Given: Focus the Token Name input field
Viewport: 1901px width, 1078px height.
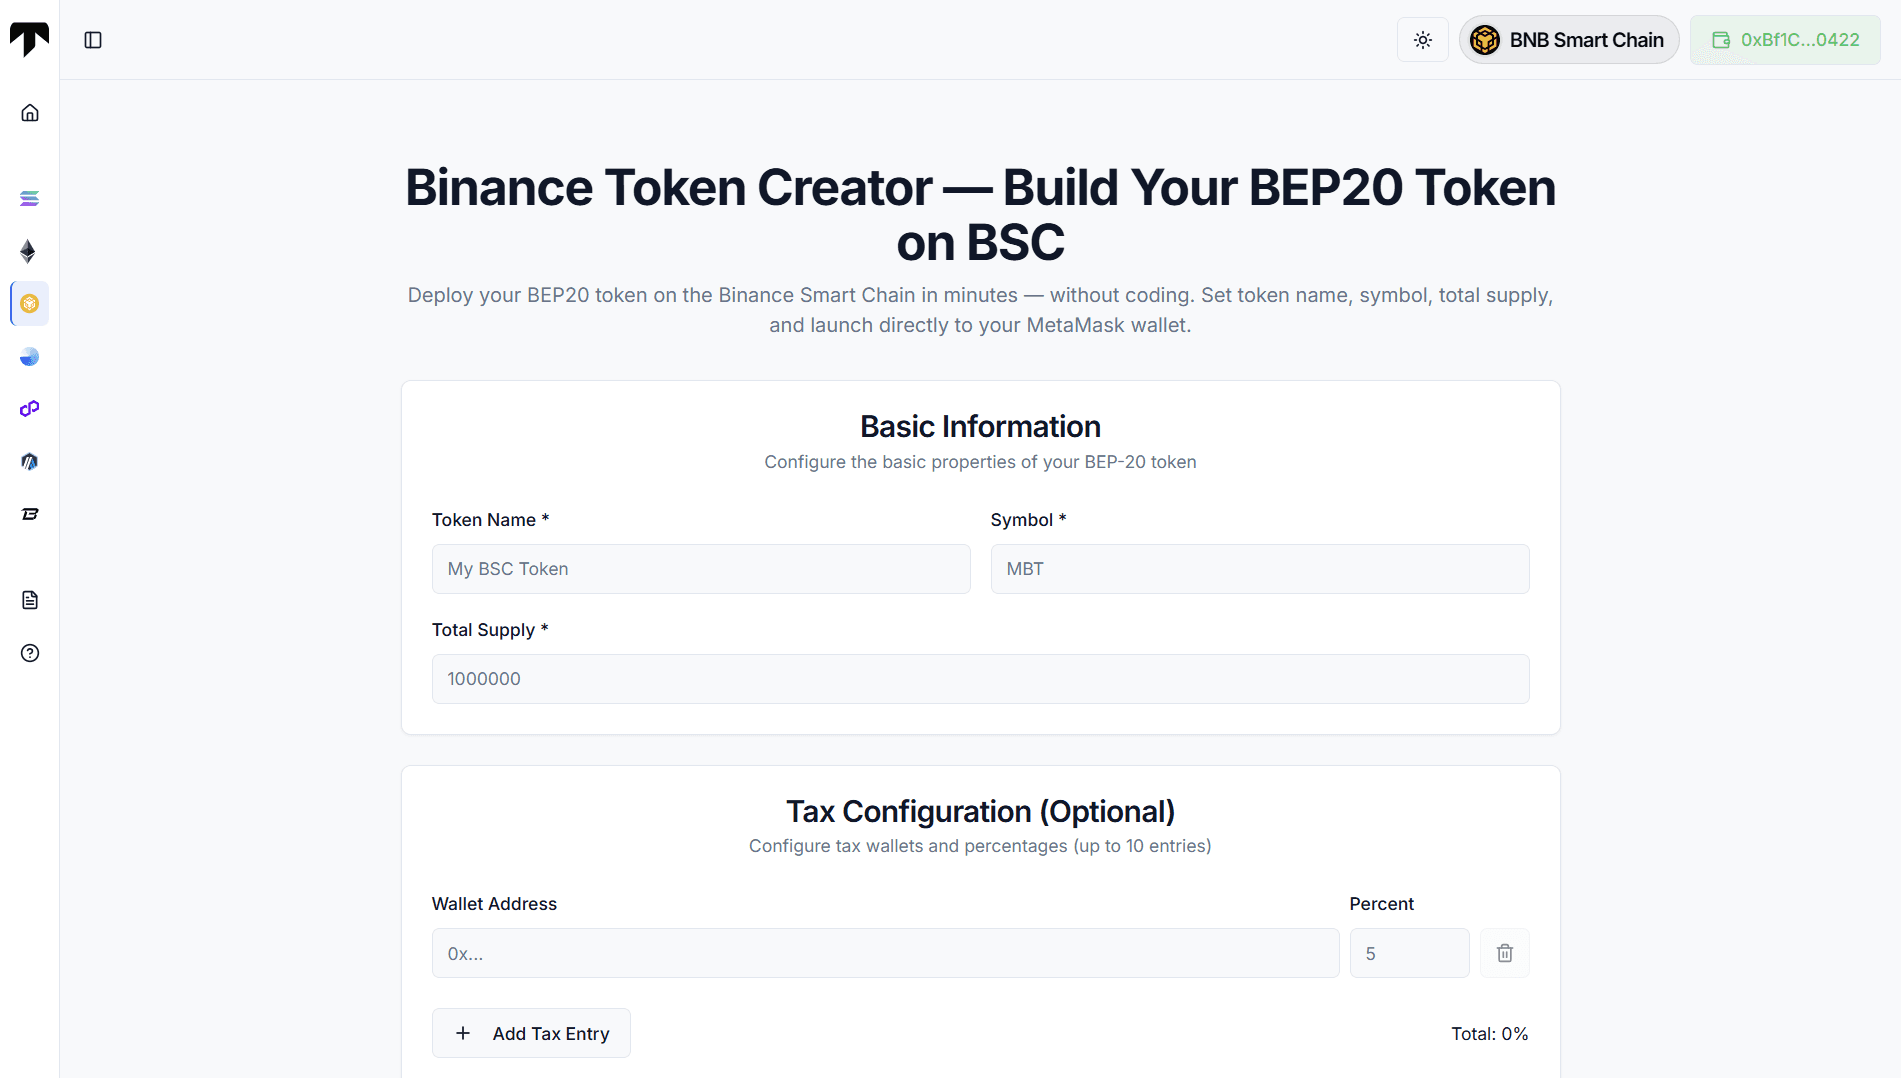Looking at the screenshot, I should point(700,569).
